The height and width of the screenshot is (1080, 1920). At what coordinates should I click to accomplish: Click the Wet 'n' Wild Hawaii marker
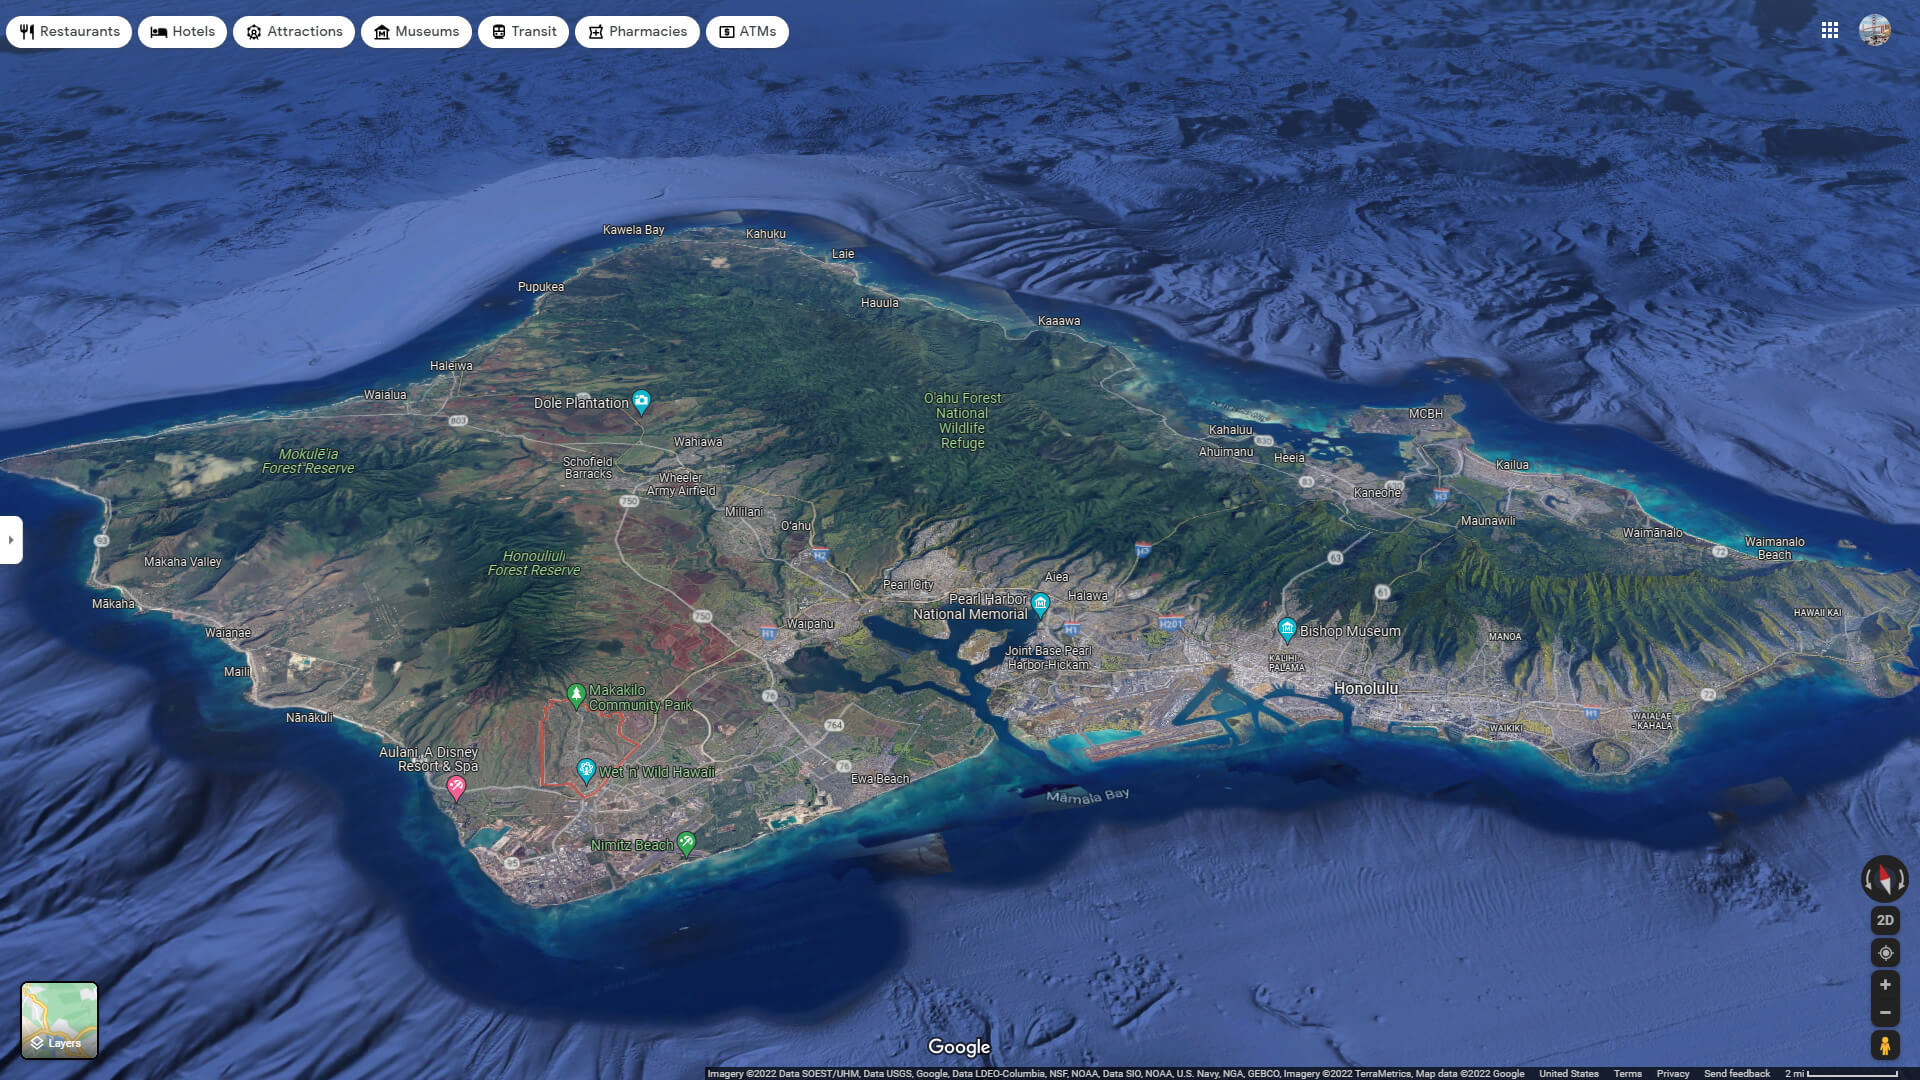point(585,769)
